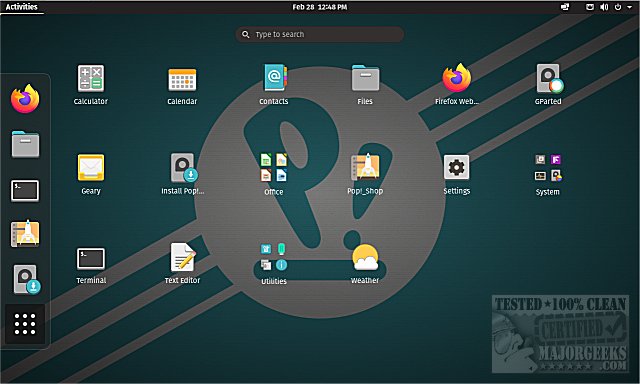Open the GParted partition editor
The image size is (640, 384).
(x=549, y=78)
